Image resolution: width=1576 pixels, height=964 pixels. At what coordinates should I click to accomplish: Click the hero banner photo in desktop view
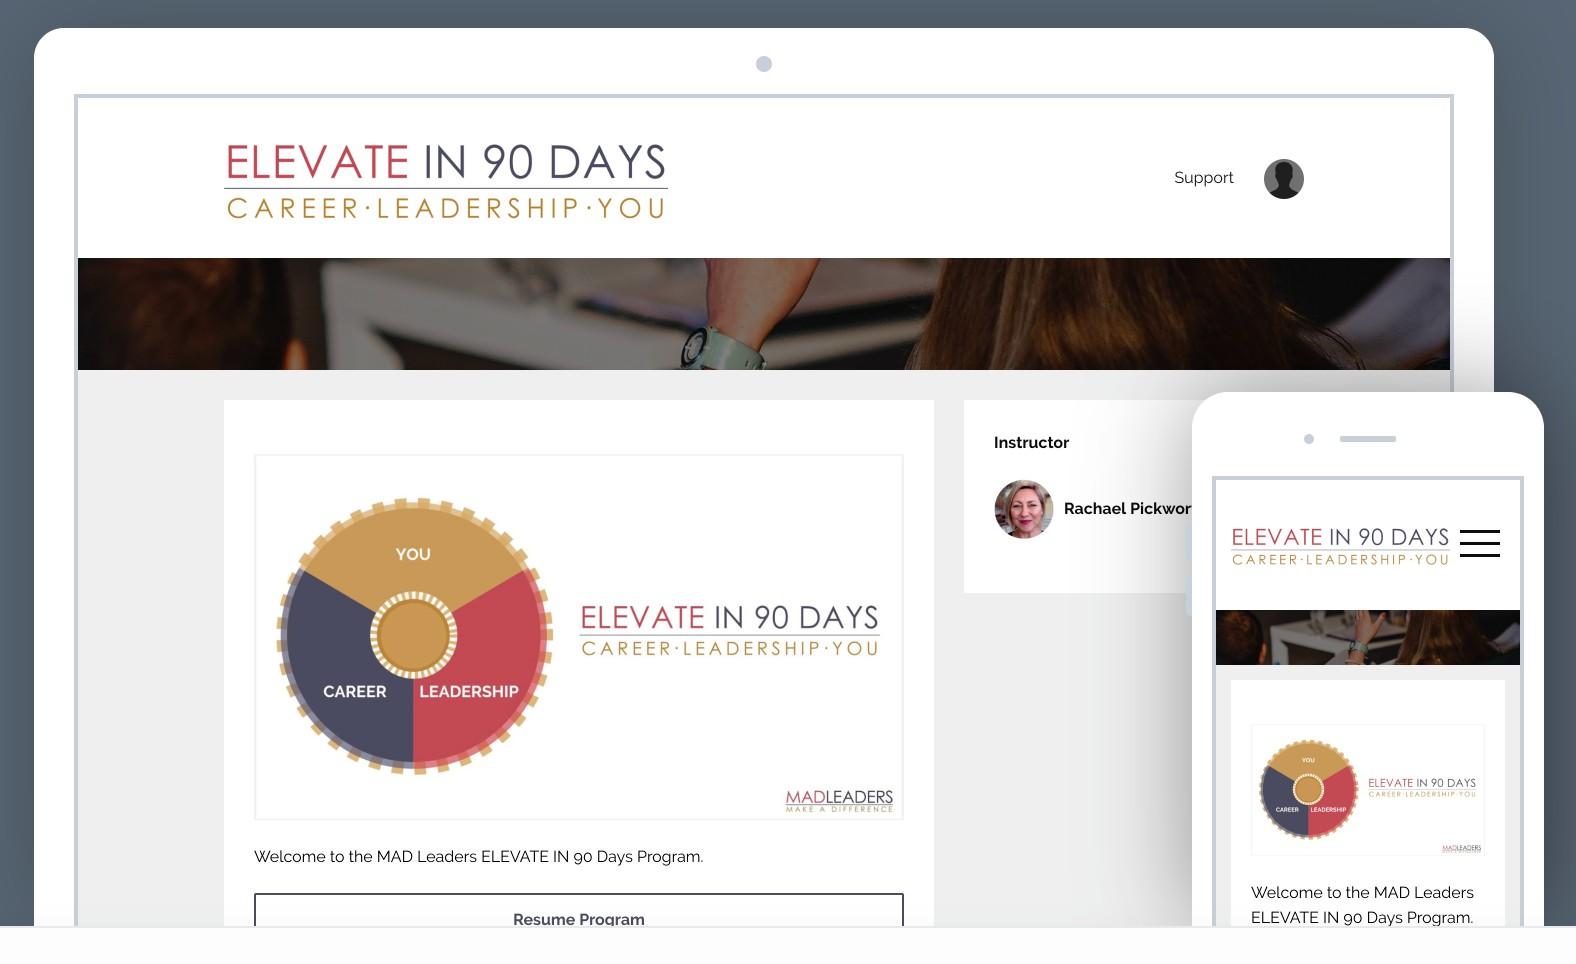click(764, 314)
